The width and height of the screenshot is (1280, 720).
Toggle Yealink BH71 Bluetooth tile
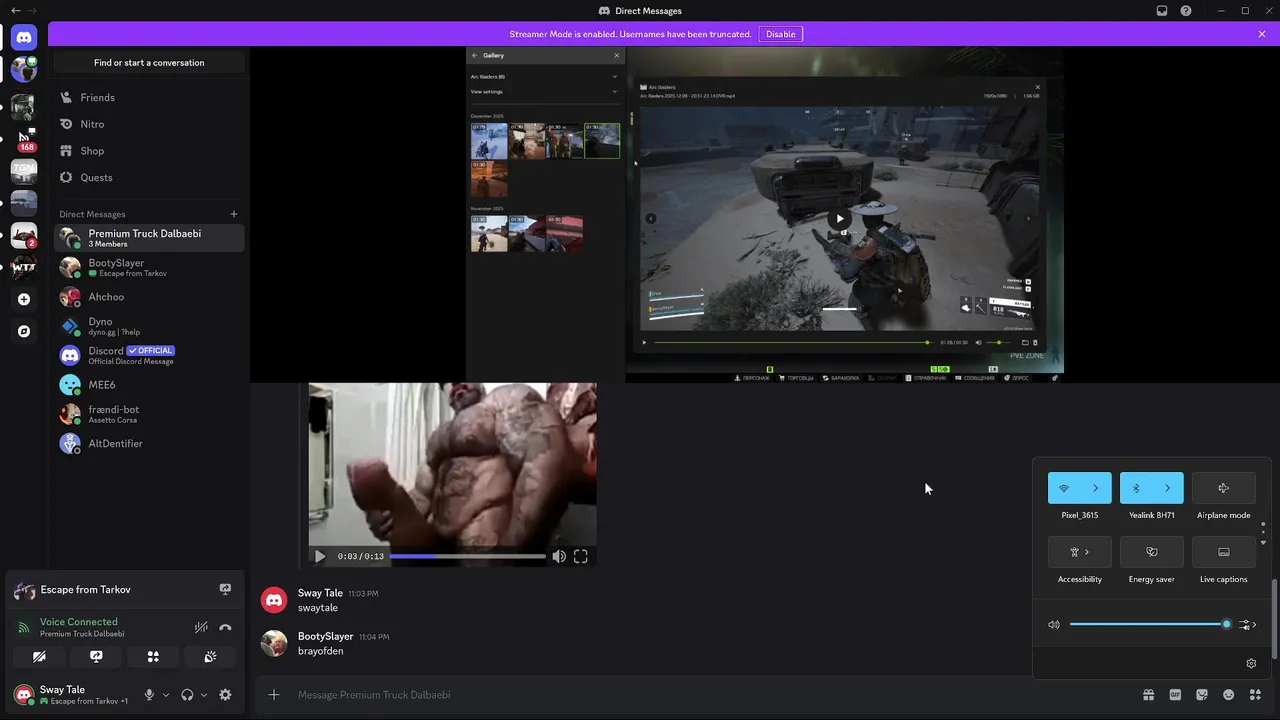(1135, 488)
